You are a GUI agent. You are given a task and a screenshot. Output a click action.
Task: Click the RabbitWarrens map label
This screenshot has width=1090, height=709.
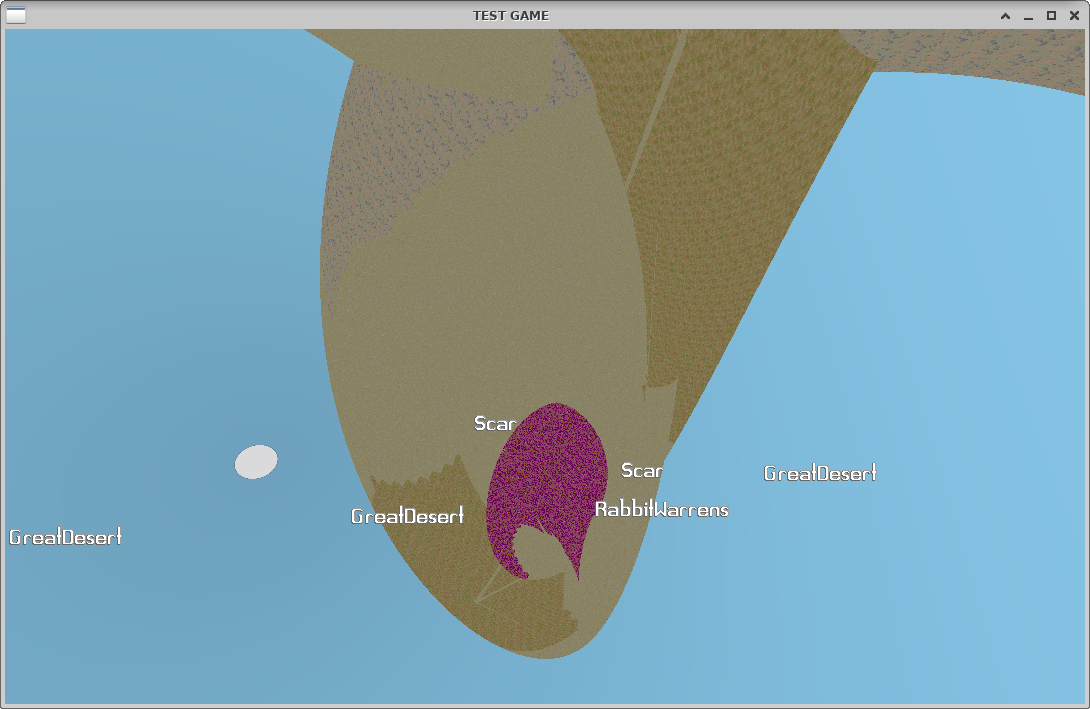click(662, 510)
